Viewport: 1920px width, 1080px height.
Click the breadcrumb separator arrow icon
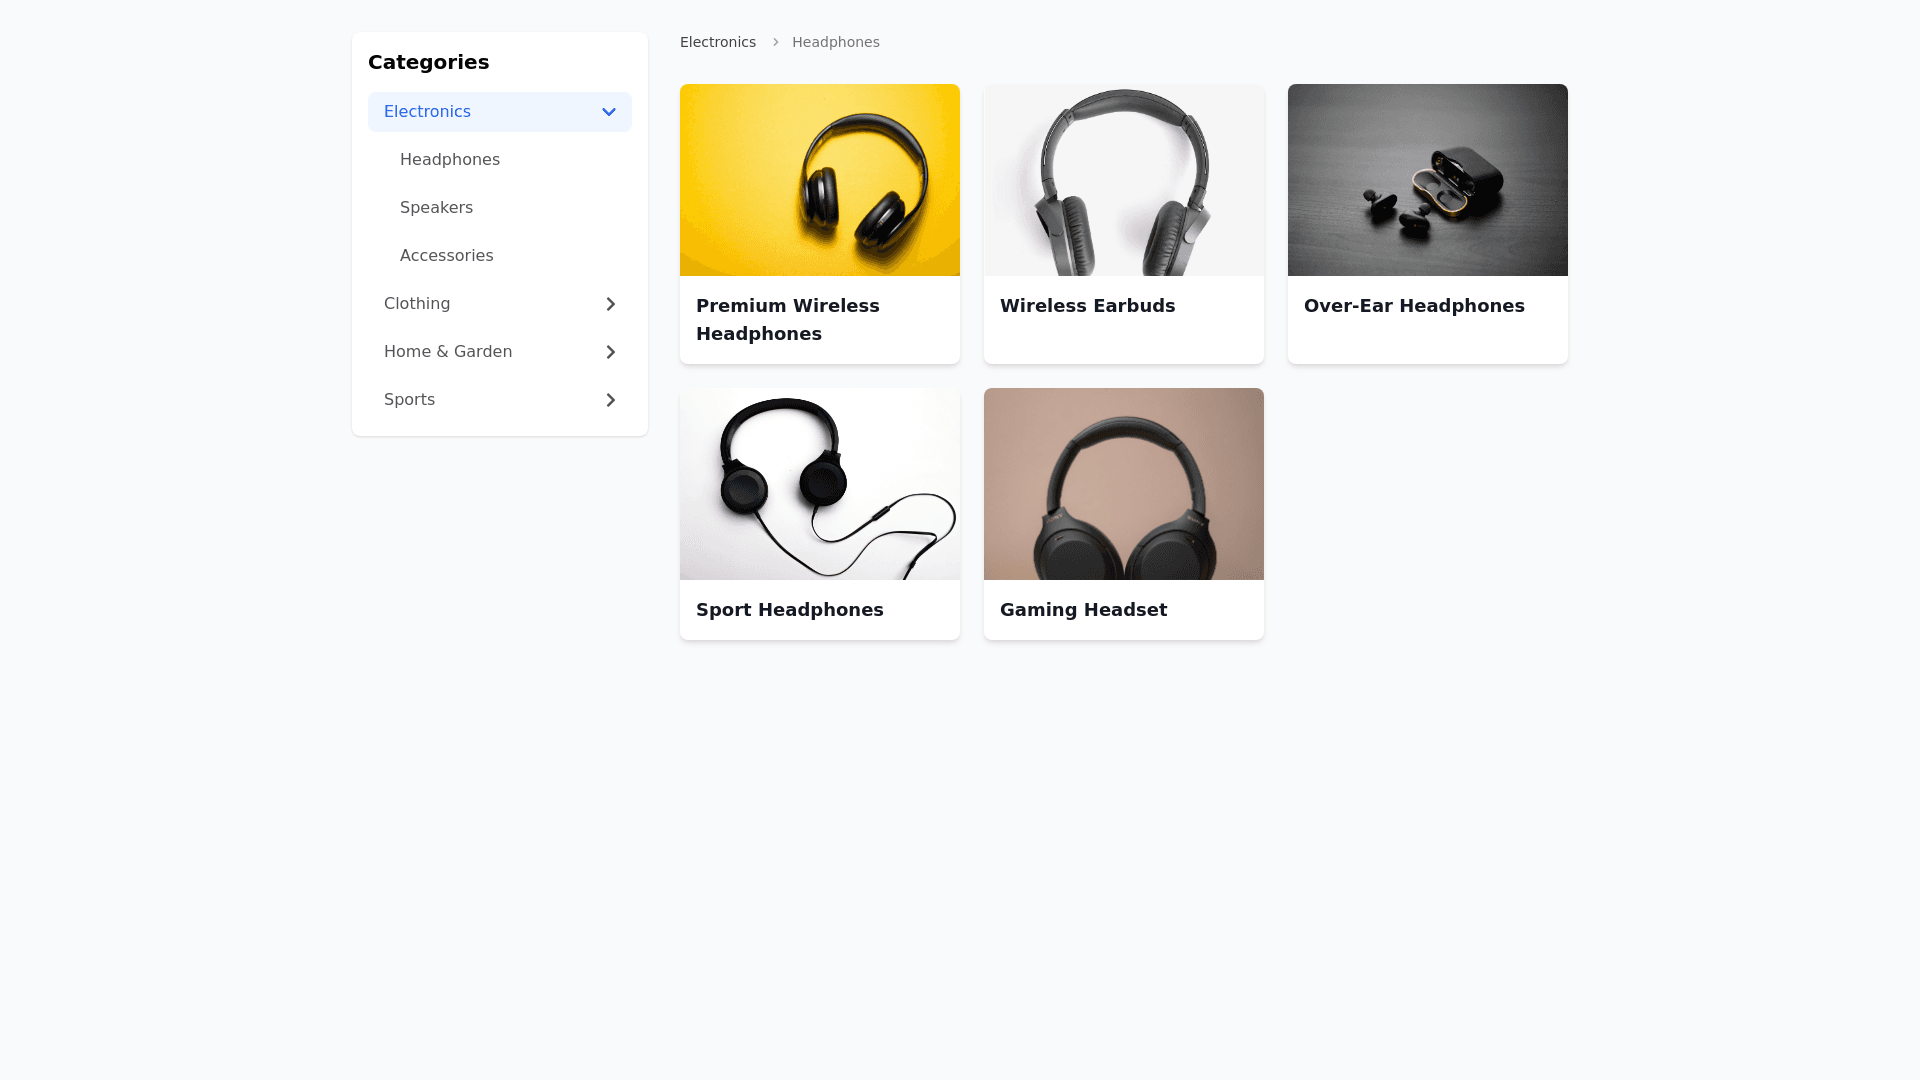[x=775, y=42]
